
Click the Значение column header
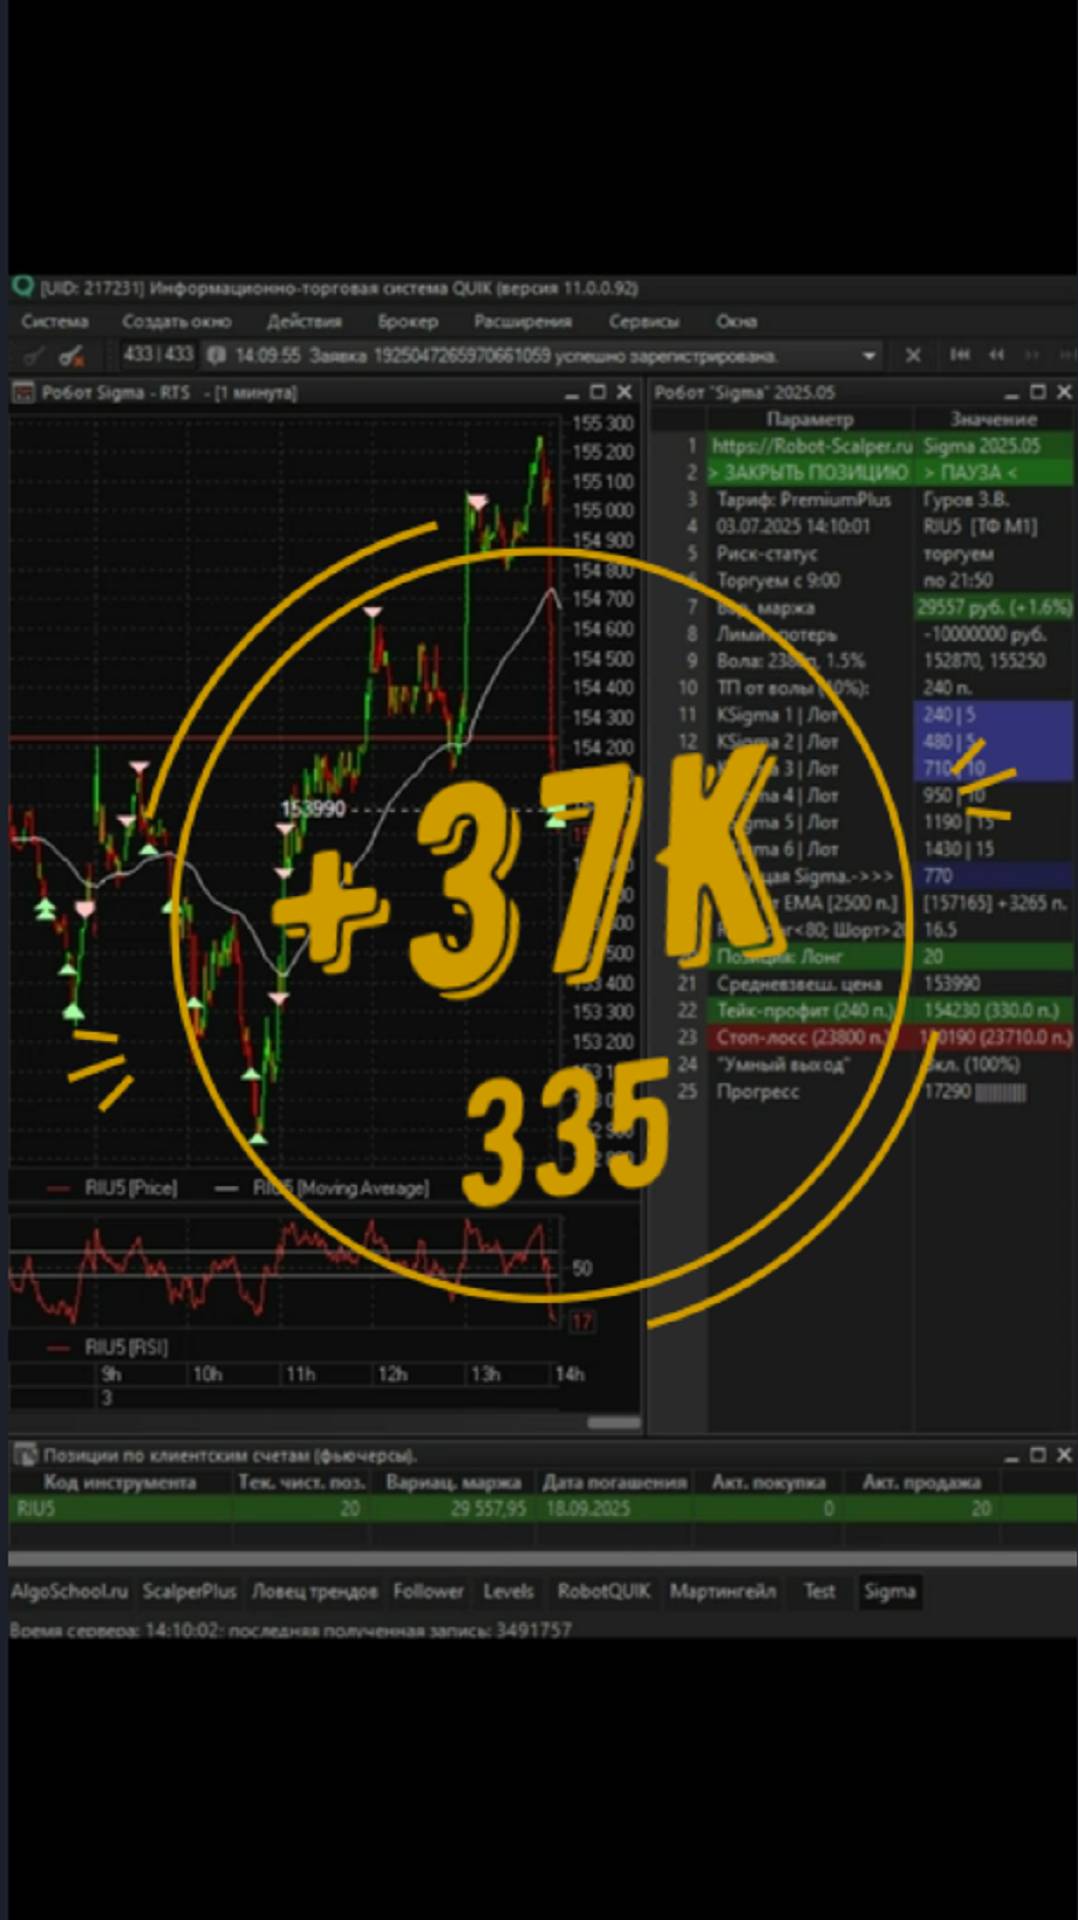click(x=994, y=419)
